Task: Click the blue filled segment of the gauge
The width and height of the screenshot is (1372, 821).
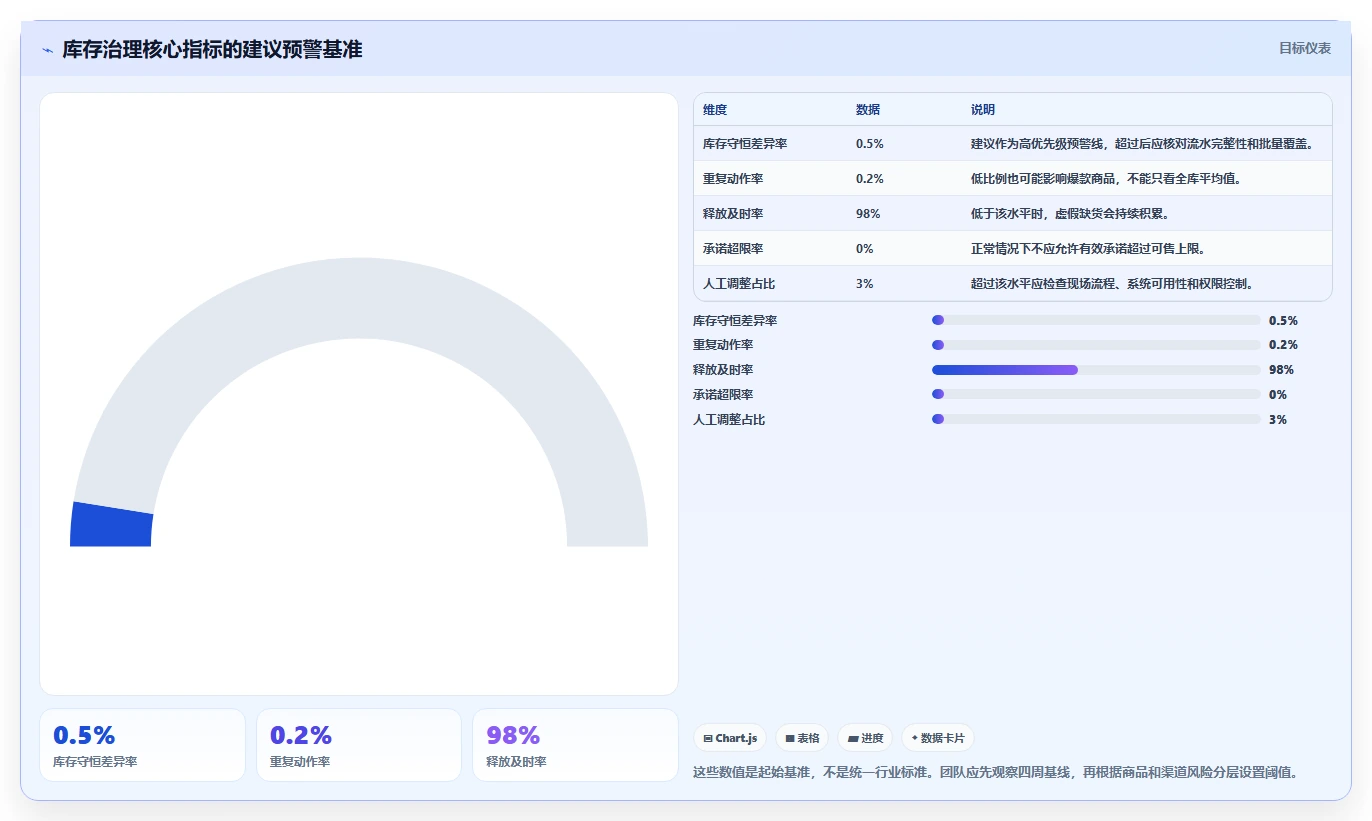Action: click(111, 524)
